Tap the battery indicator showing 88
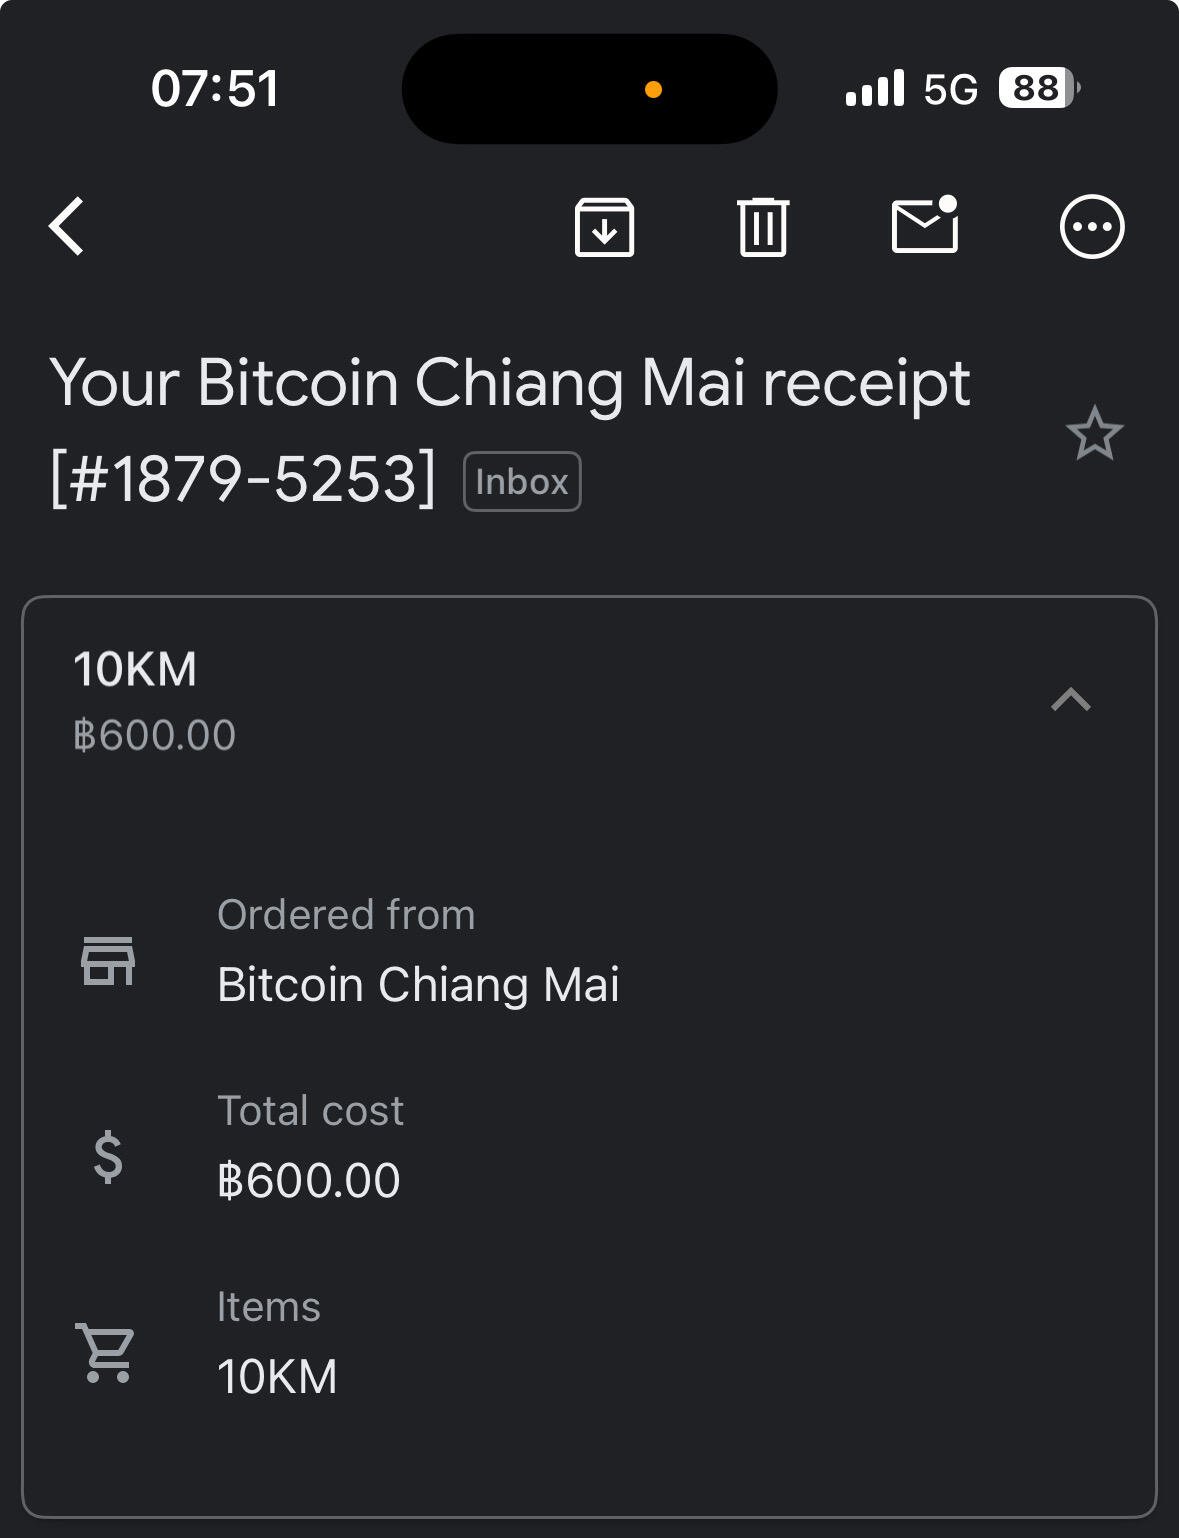This screenshot has width=1179, height=1538. (1039, 88)
